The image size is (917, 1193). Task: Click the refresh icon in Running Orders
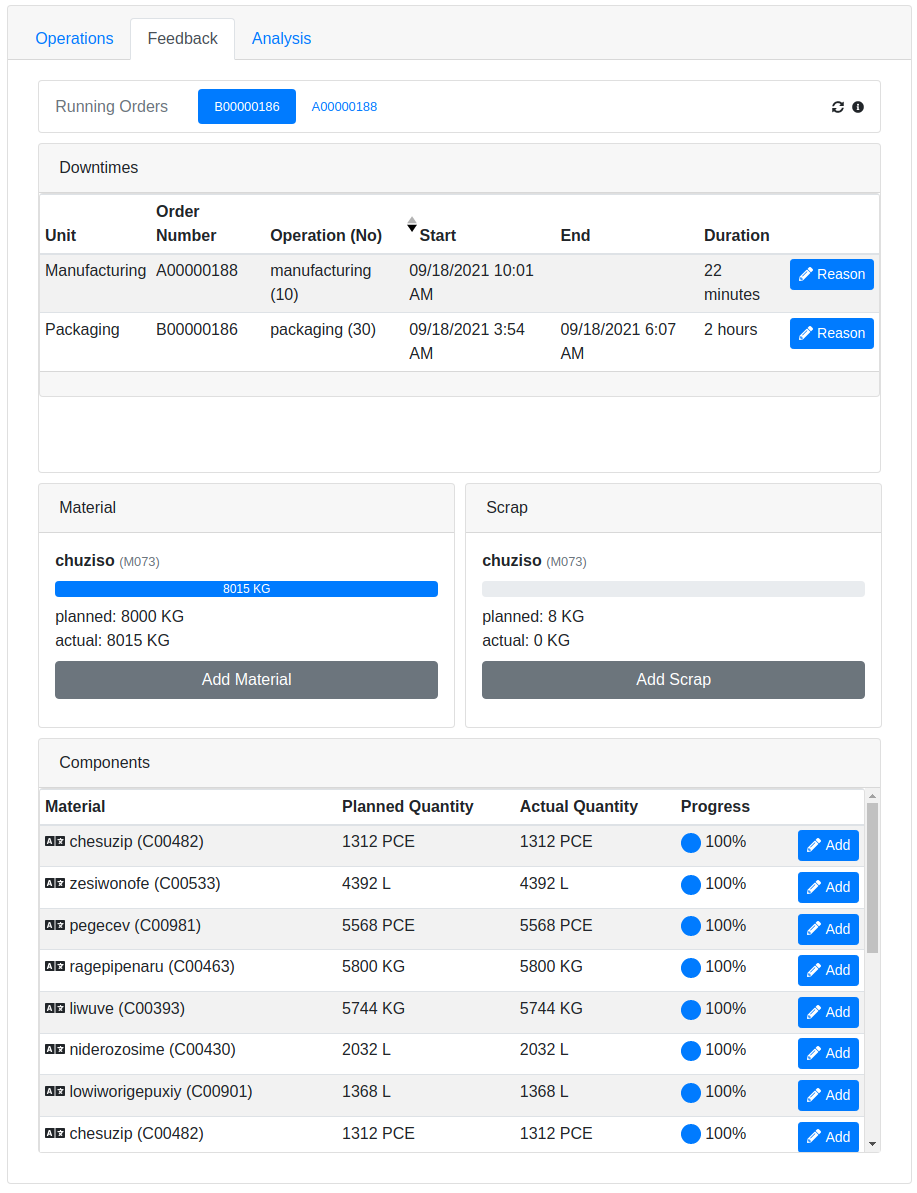pyautogui.click(x=838, y=107)
